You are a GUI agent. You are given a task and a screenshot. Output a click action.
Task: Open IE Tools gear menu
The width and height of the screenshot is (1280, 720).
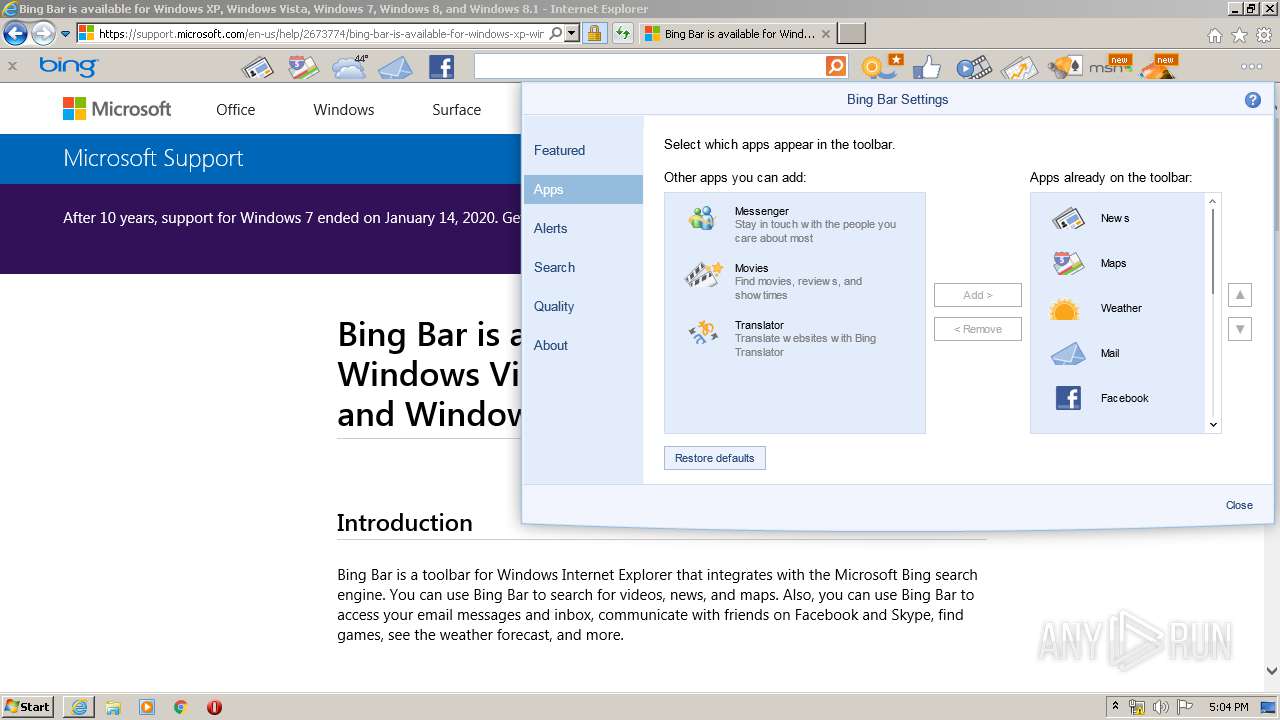click(1264, 35)
